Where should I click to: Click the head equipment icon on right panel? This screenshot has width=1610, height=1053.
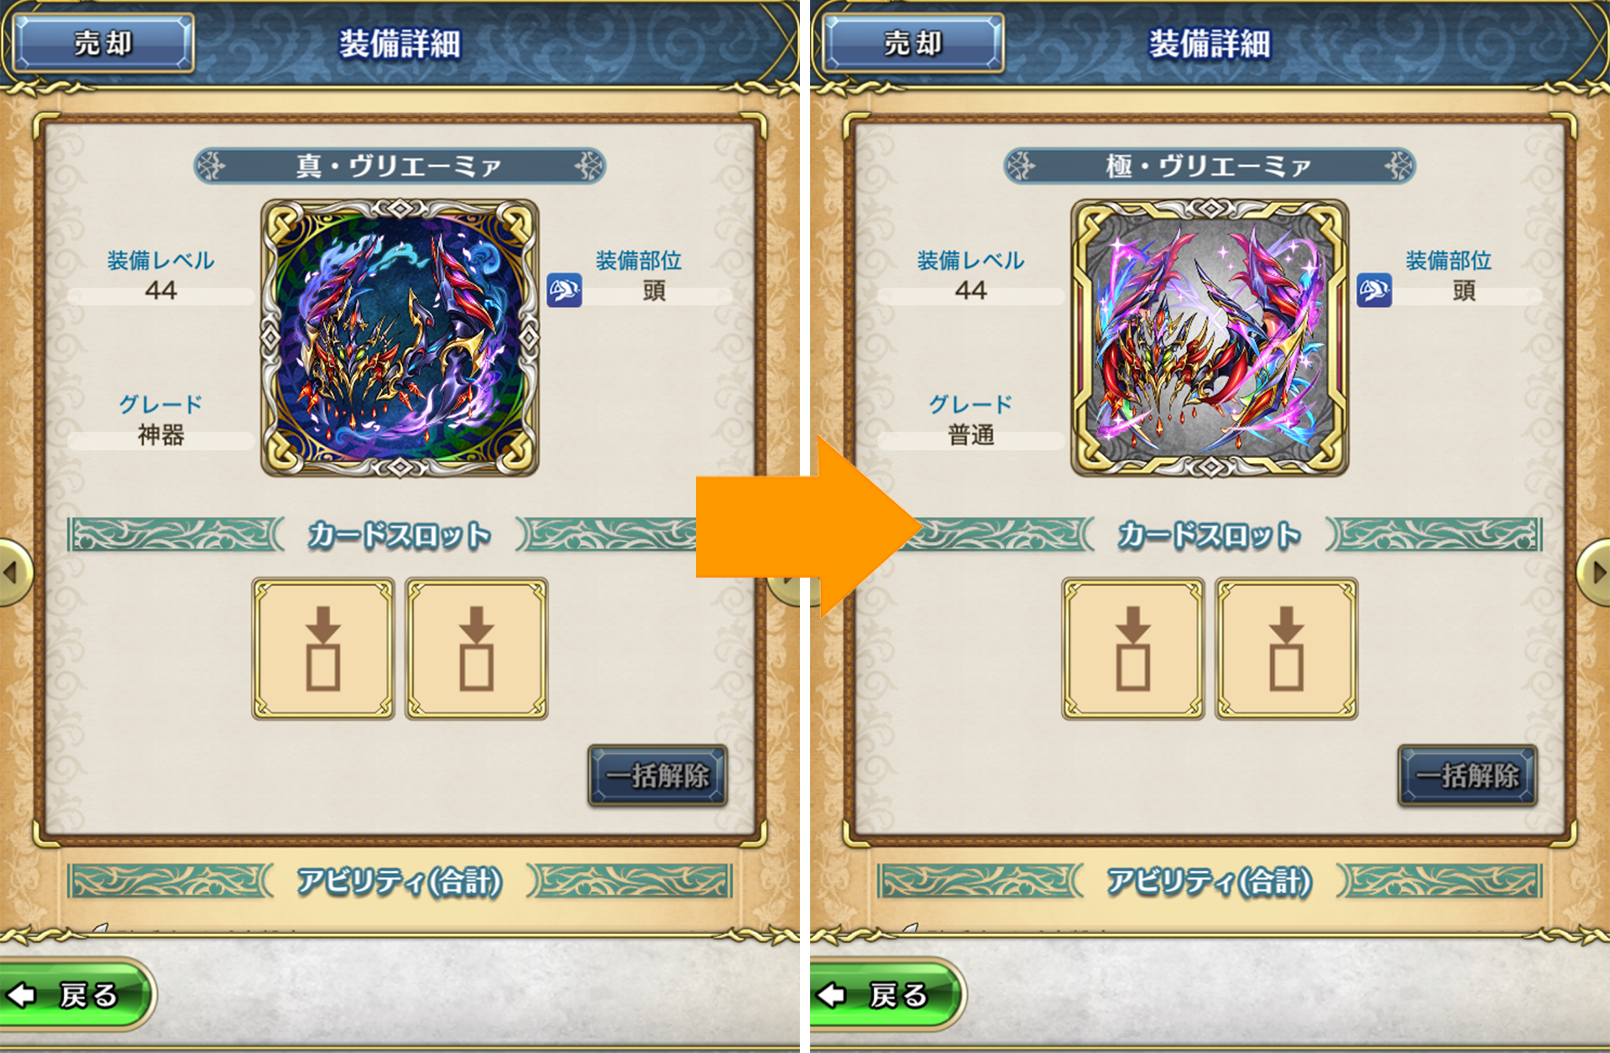1375,291
